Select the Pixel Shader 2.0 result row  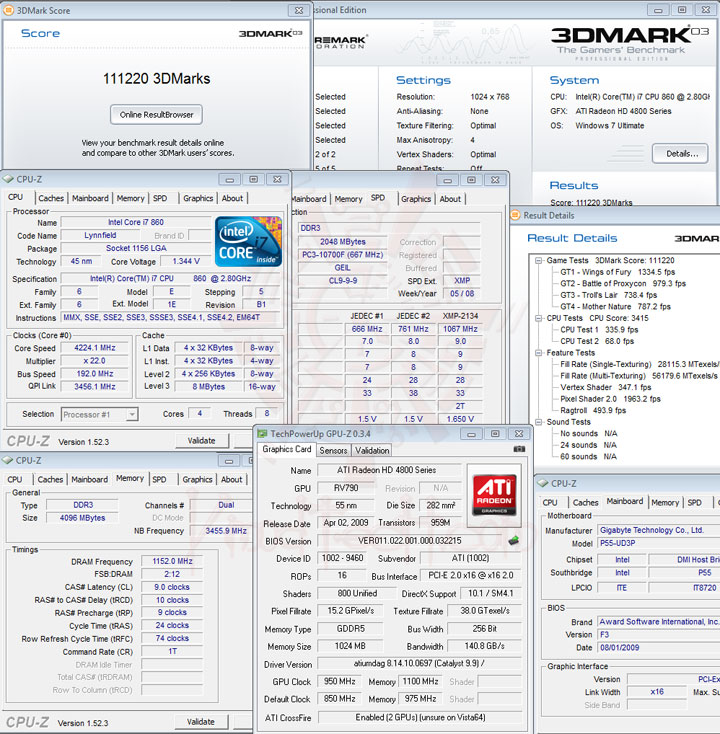click(610, 399)
